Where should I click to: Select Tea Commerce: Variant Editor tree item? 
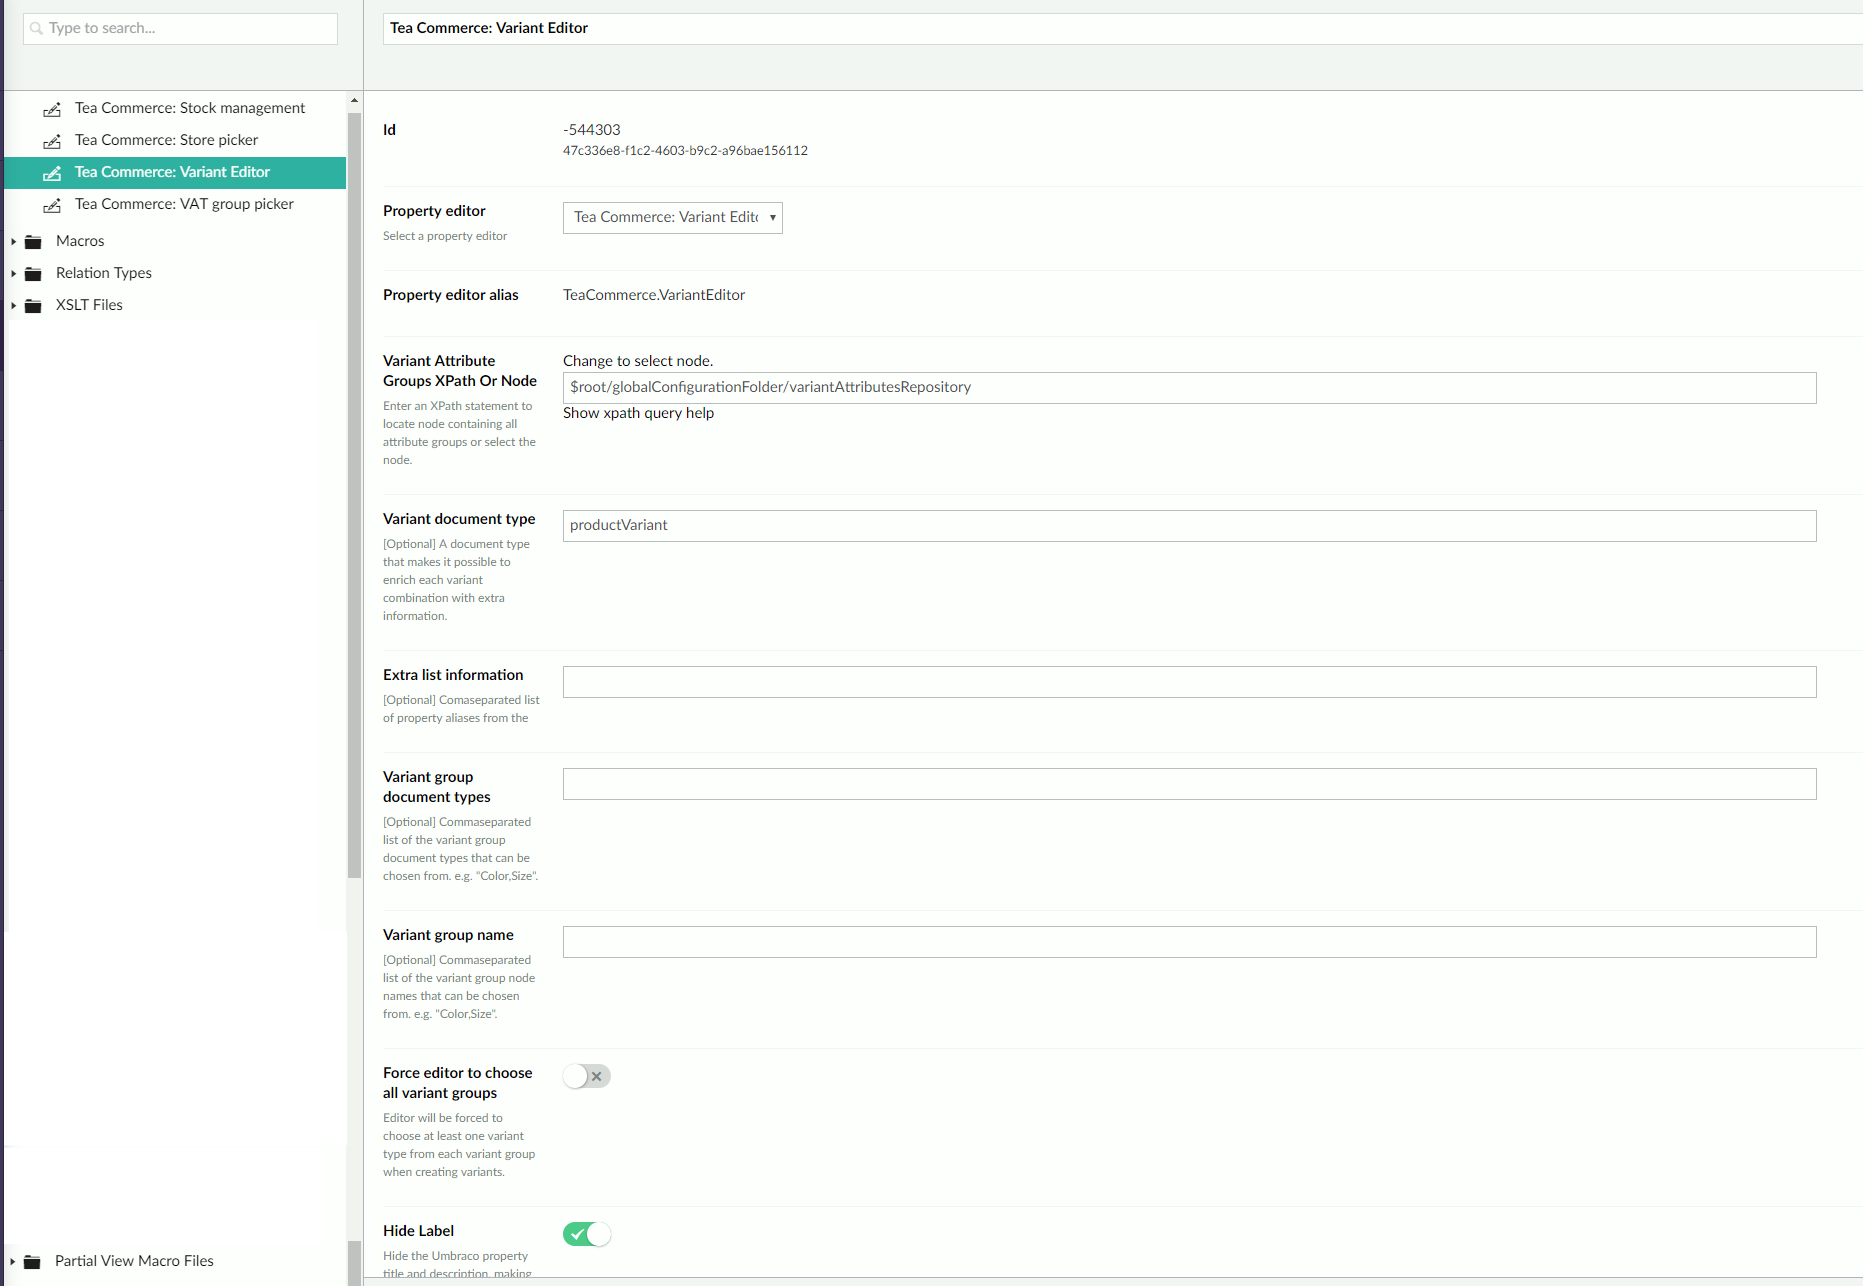pyautogui.click(x=176, y=172)
